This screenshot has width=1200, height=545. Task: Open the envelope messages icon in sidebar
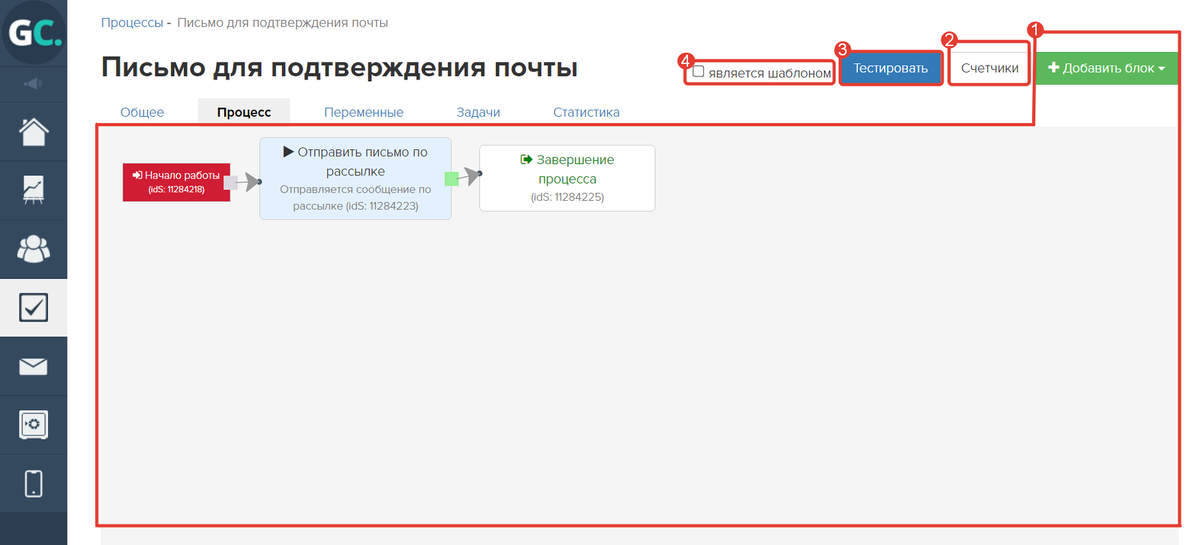(33, 366)
